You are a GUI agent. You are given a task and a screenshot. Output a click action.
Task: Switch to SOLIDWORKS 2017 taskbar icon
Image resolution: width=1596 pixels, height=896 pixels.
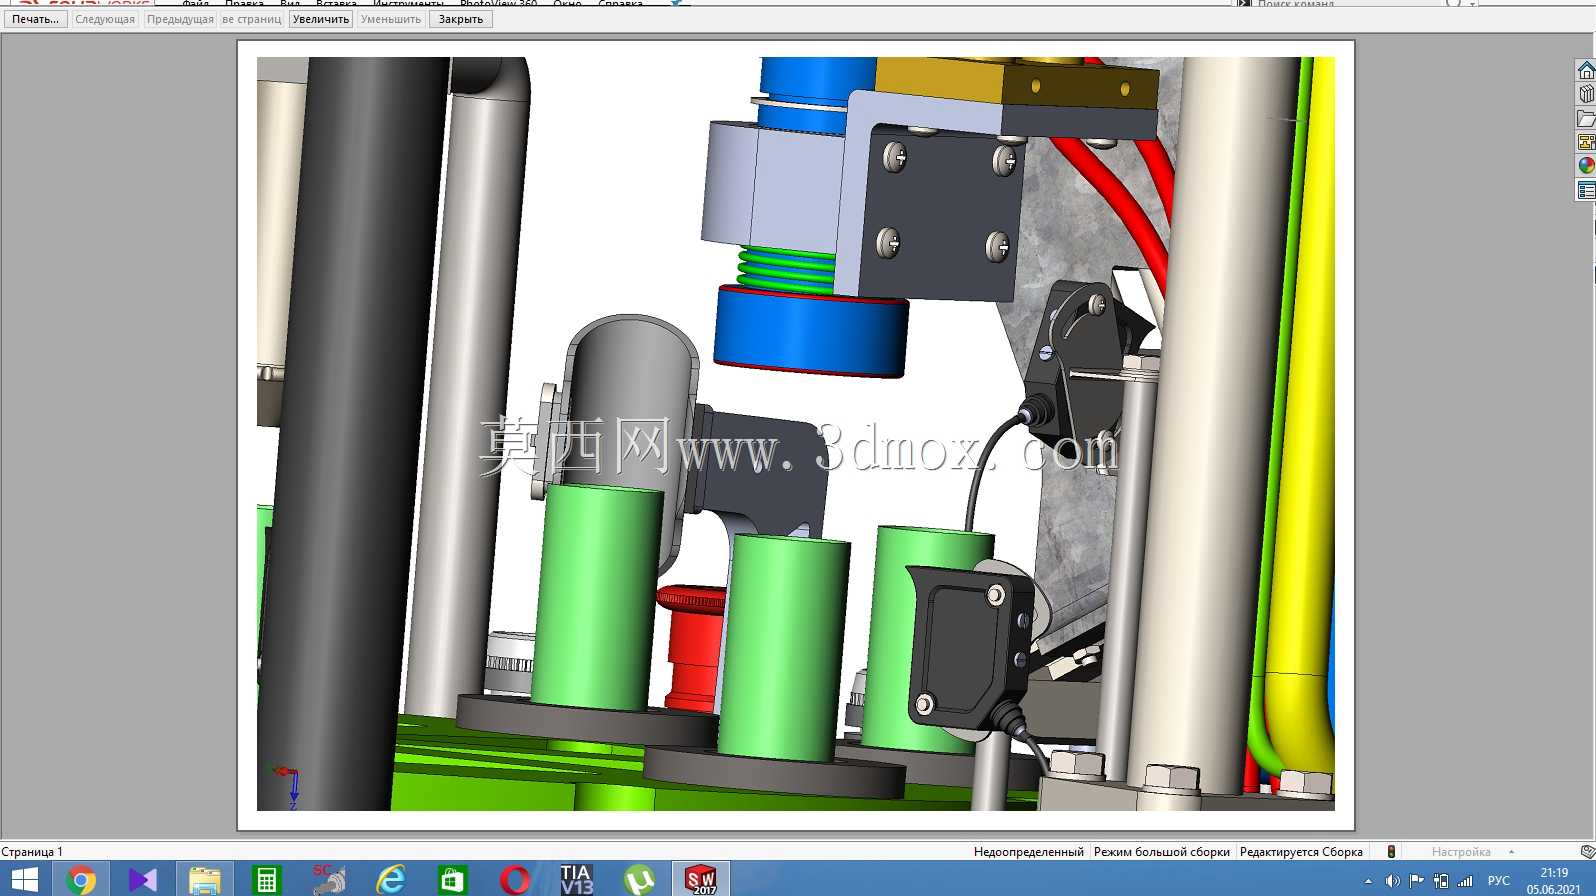(x=701, y=879)
